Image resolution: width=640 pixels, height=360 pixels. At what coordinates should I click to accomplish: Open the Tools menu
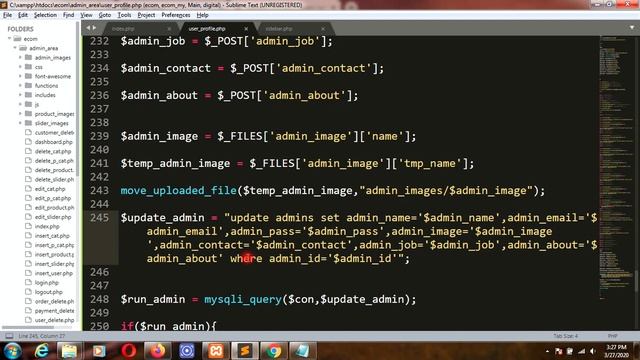click(x=124, y=15)
